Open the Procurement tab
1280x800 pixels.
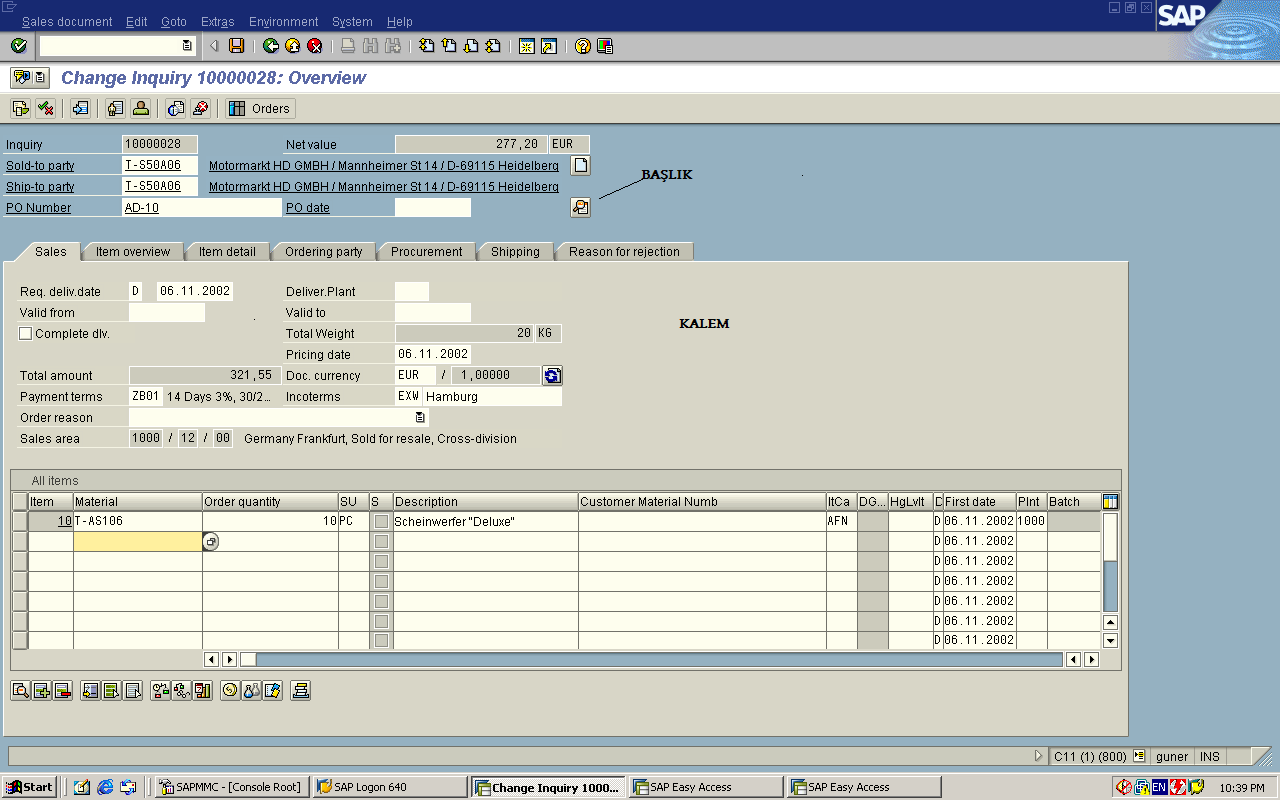point(427,252)
